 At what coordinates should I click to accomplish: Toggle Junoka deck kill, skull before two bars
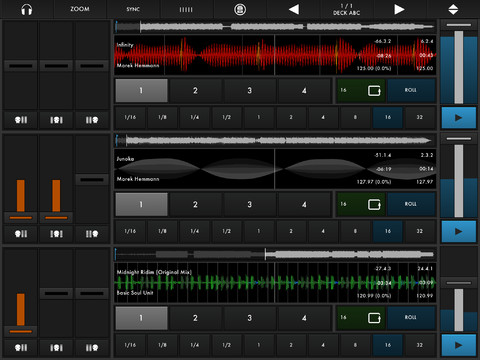(x=21, y=234)
